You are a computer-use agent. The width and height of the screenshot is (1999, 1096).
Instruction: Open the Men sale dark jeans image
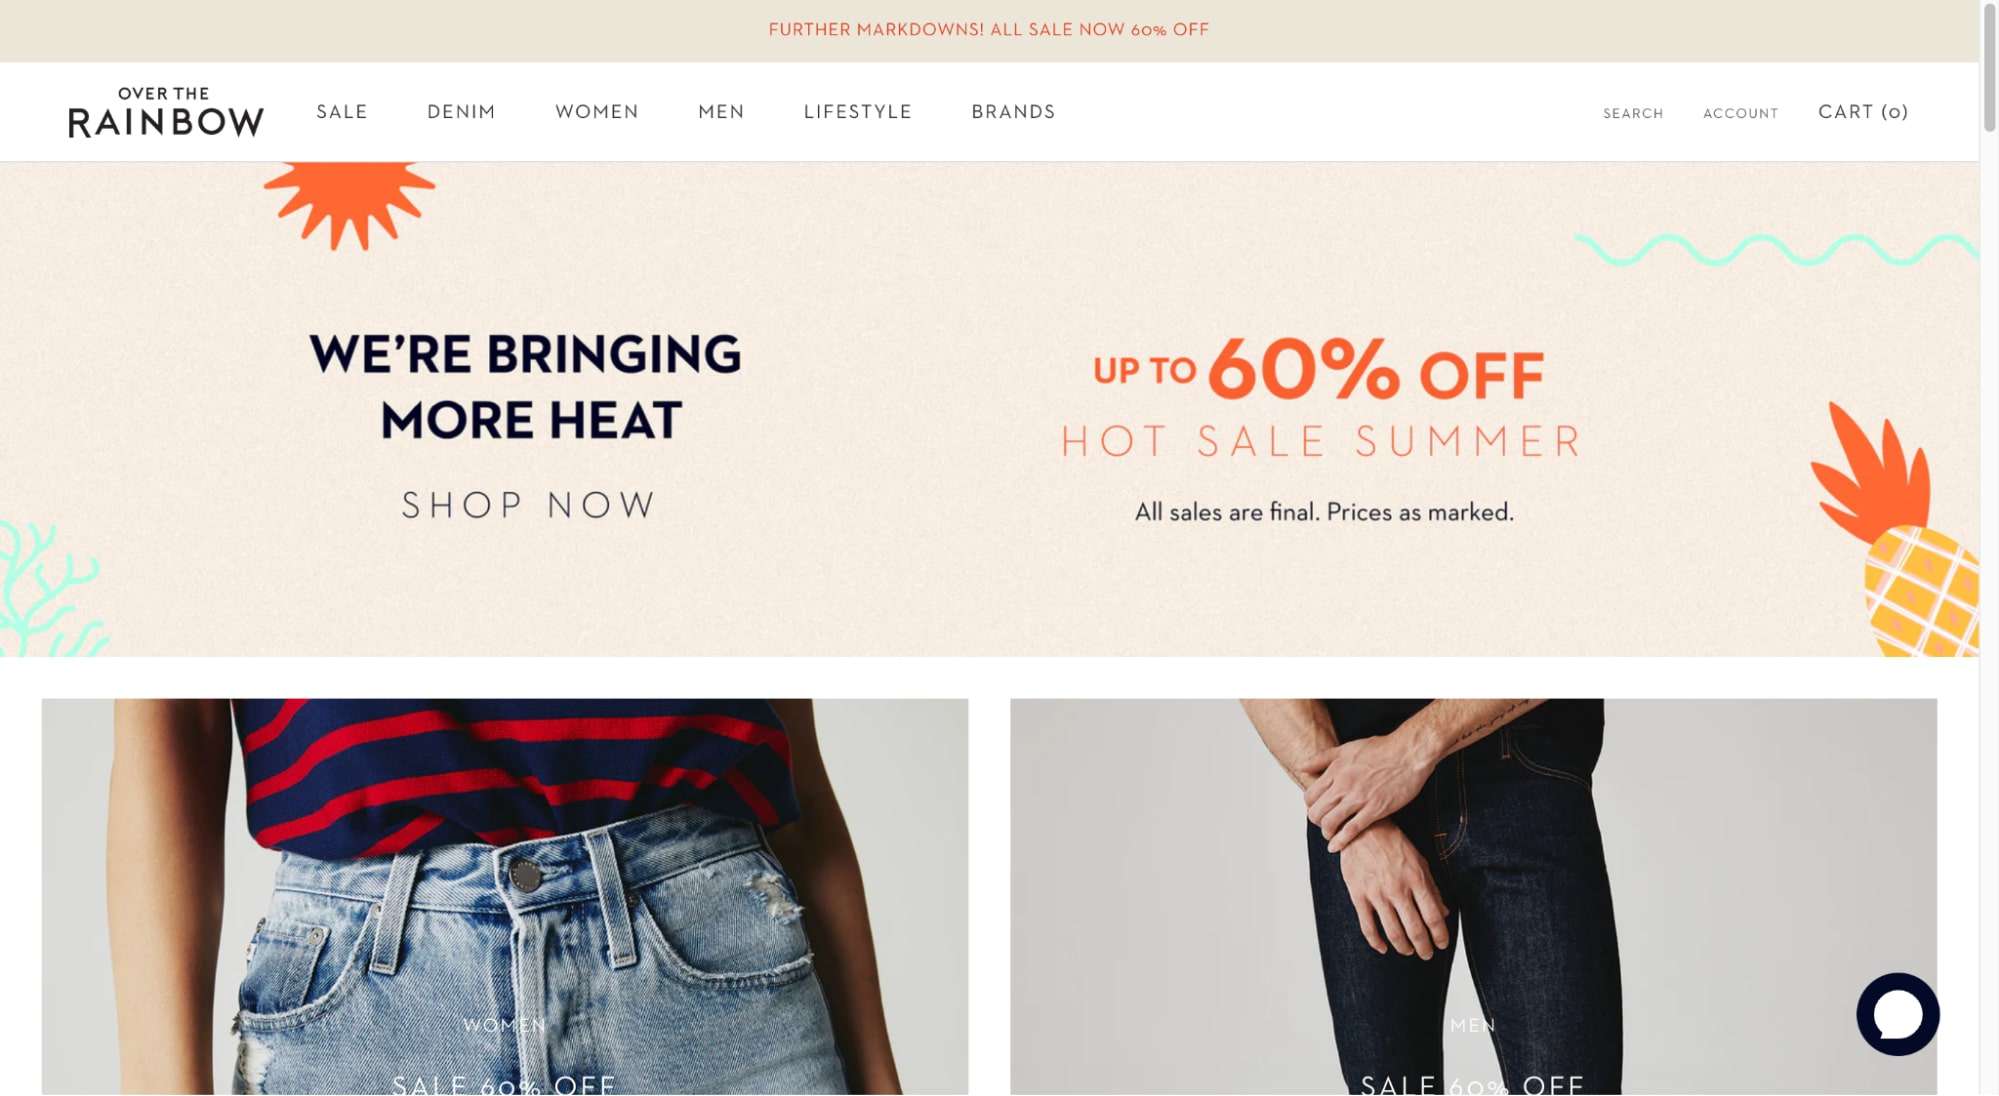(x=1473, y=896)
